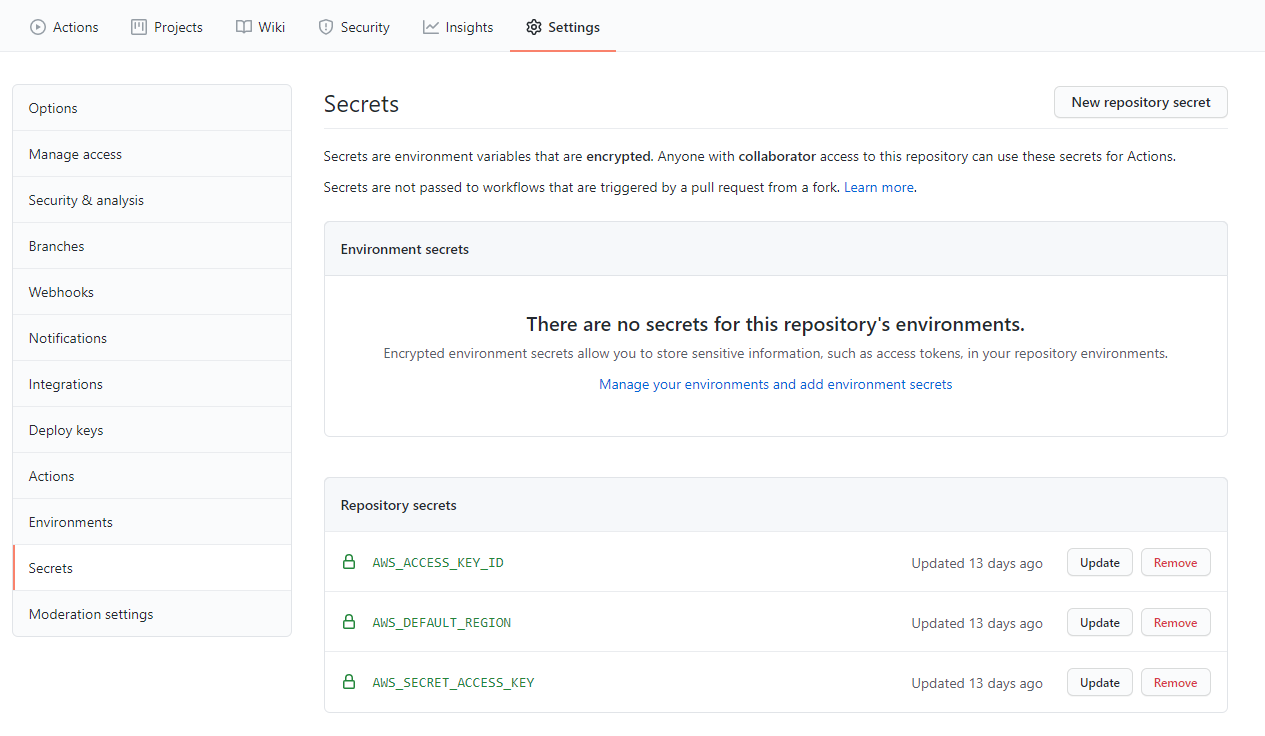Select Deploy keys from the sidebar
1265x736 pixels.
65,429
